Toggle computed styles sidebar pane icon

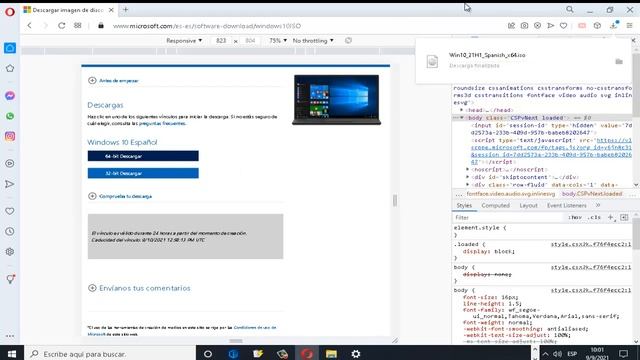624,218
